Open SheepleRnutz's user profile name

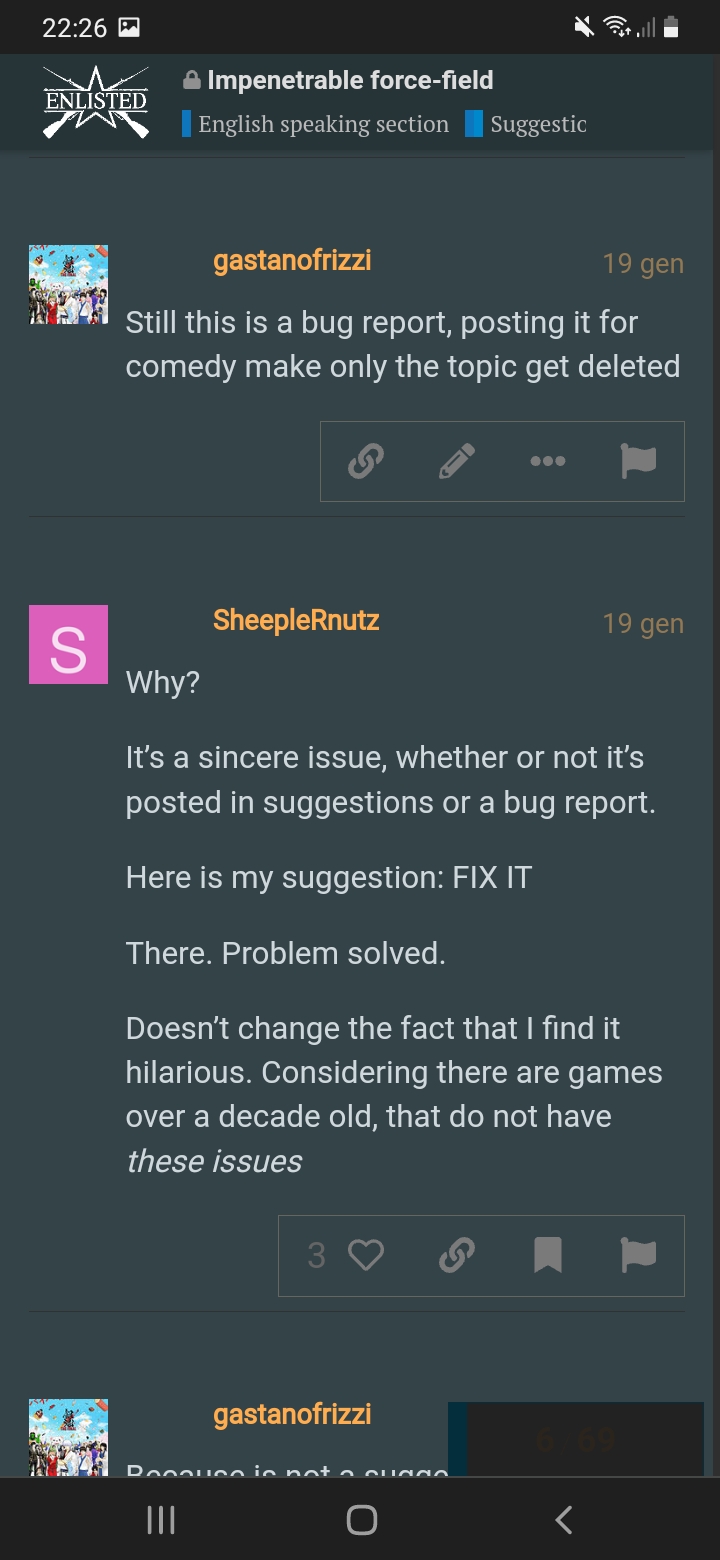296,620
